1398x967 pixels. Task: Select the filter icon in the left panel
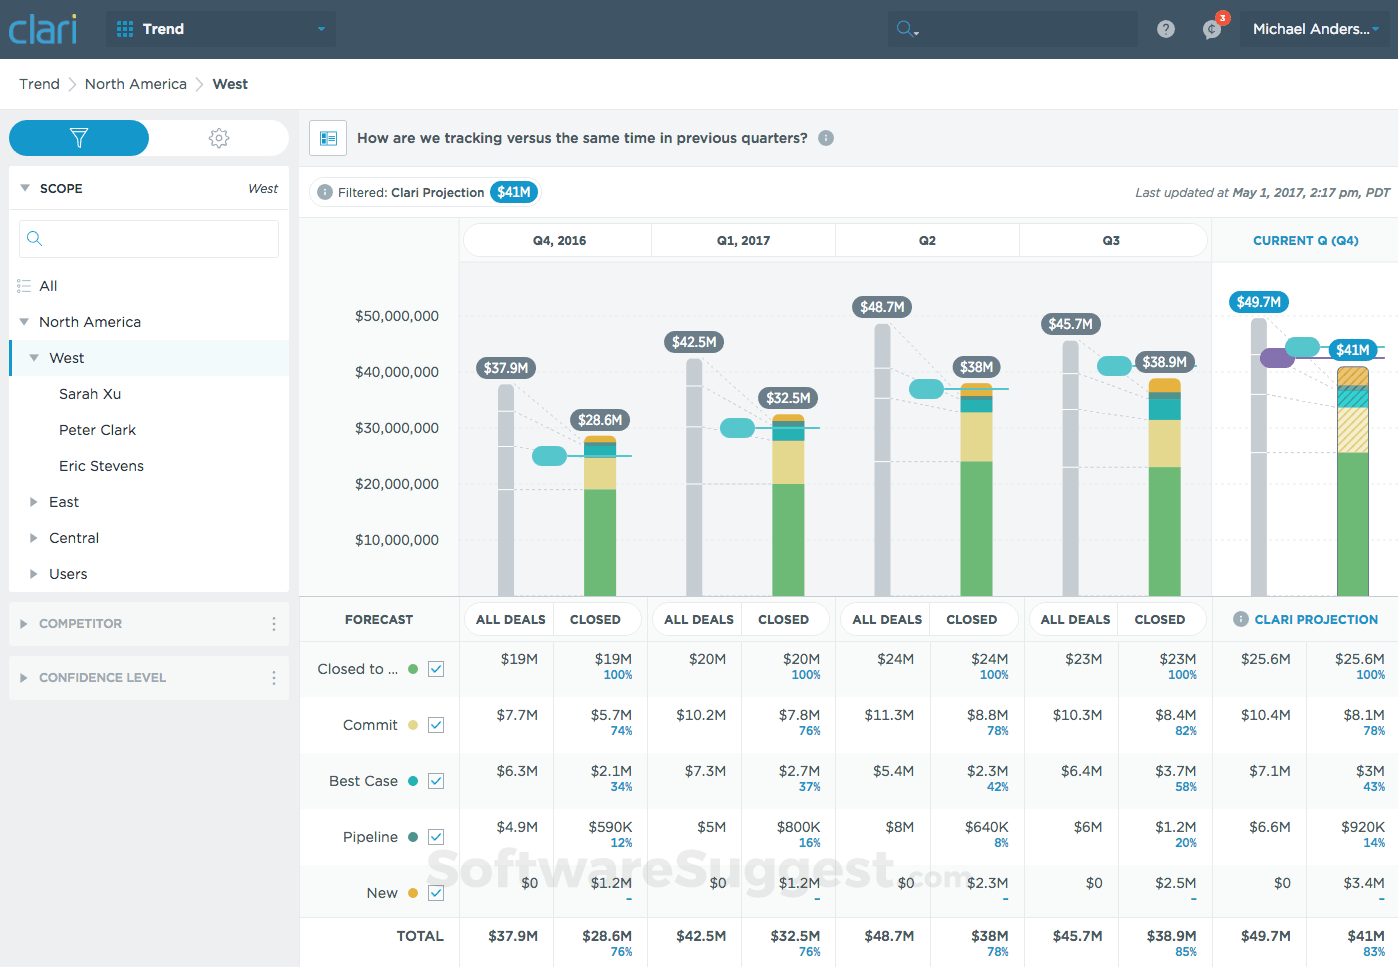[78, 137]
